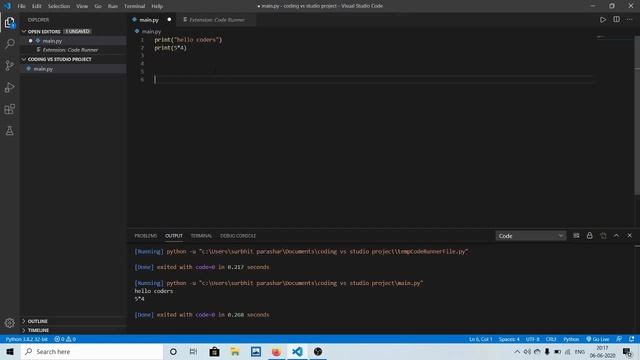Open the Terminal menu
Screen dimensions: 640x360
tap(134, 6)
